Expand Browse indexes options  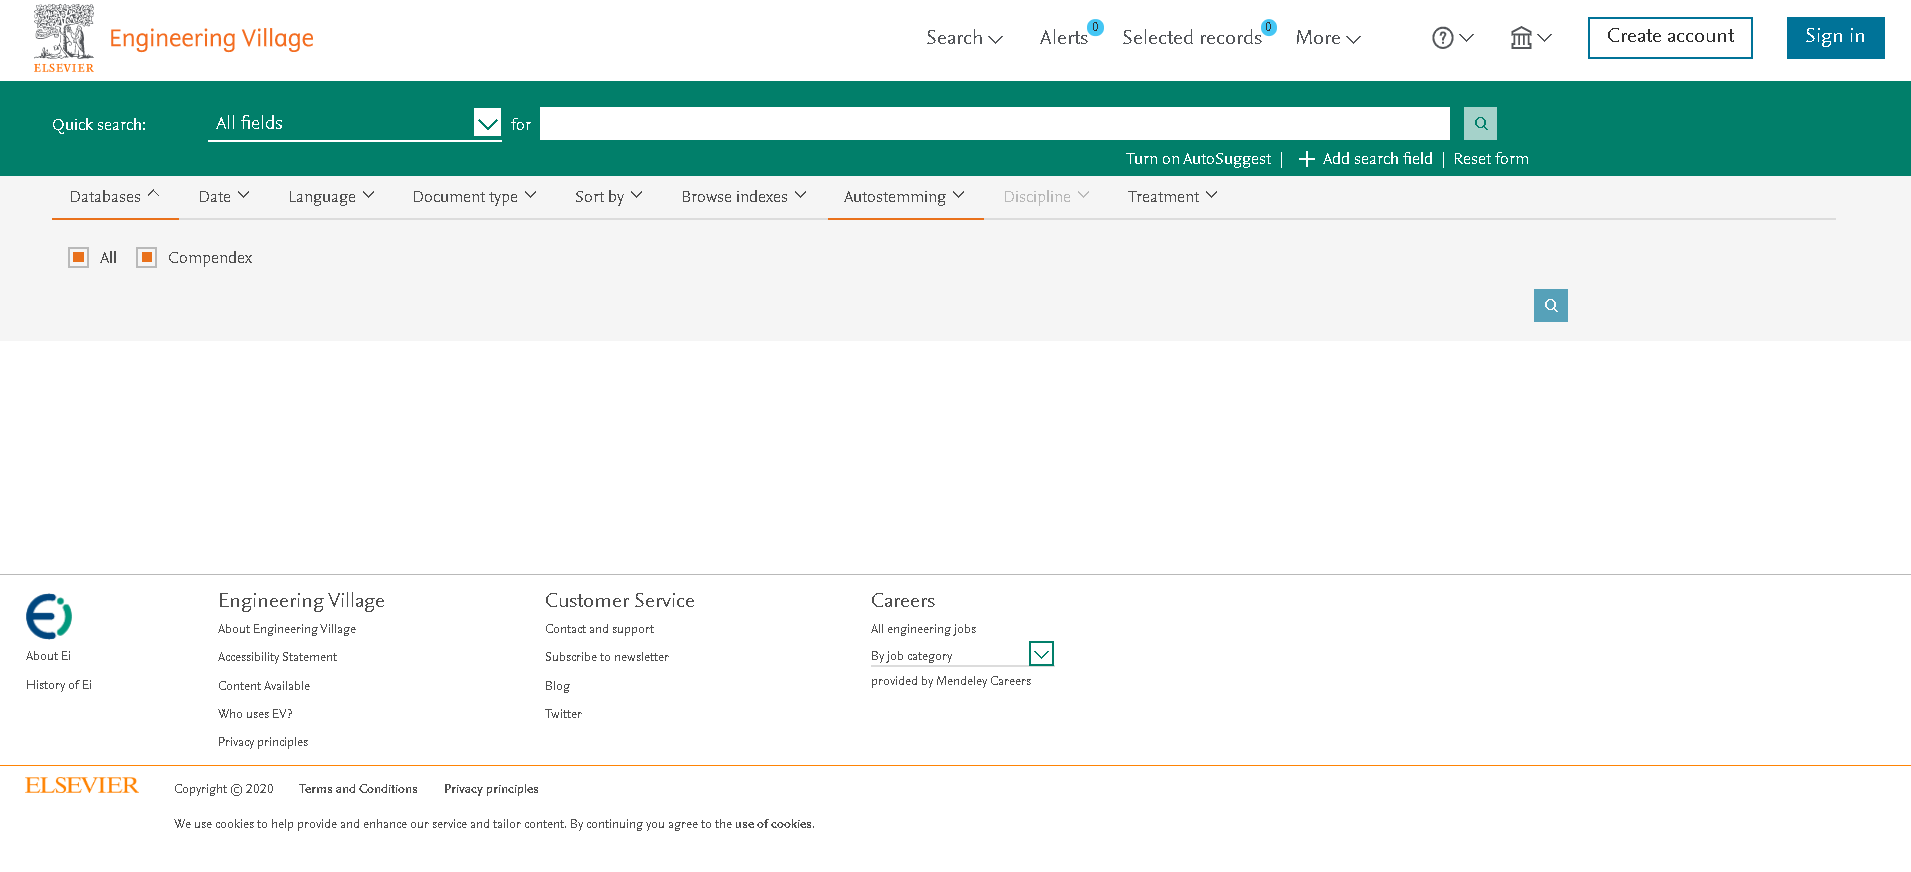(744, 197)
